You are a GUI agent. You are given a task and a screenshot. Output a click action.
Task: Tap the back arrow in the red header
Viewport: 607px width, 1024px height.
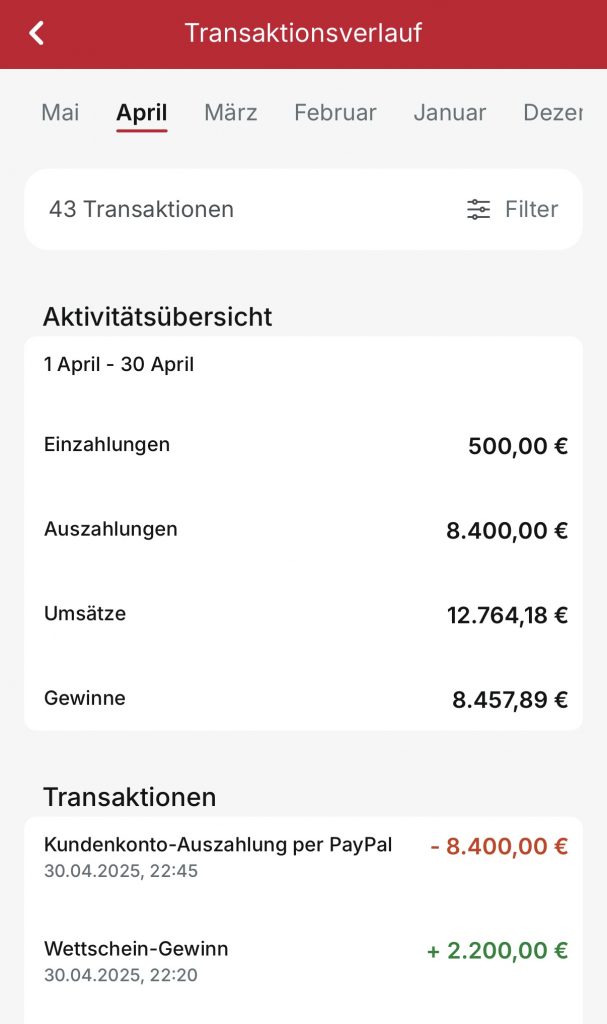tap(36, 33)
